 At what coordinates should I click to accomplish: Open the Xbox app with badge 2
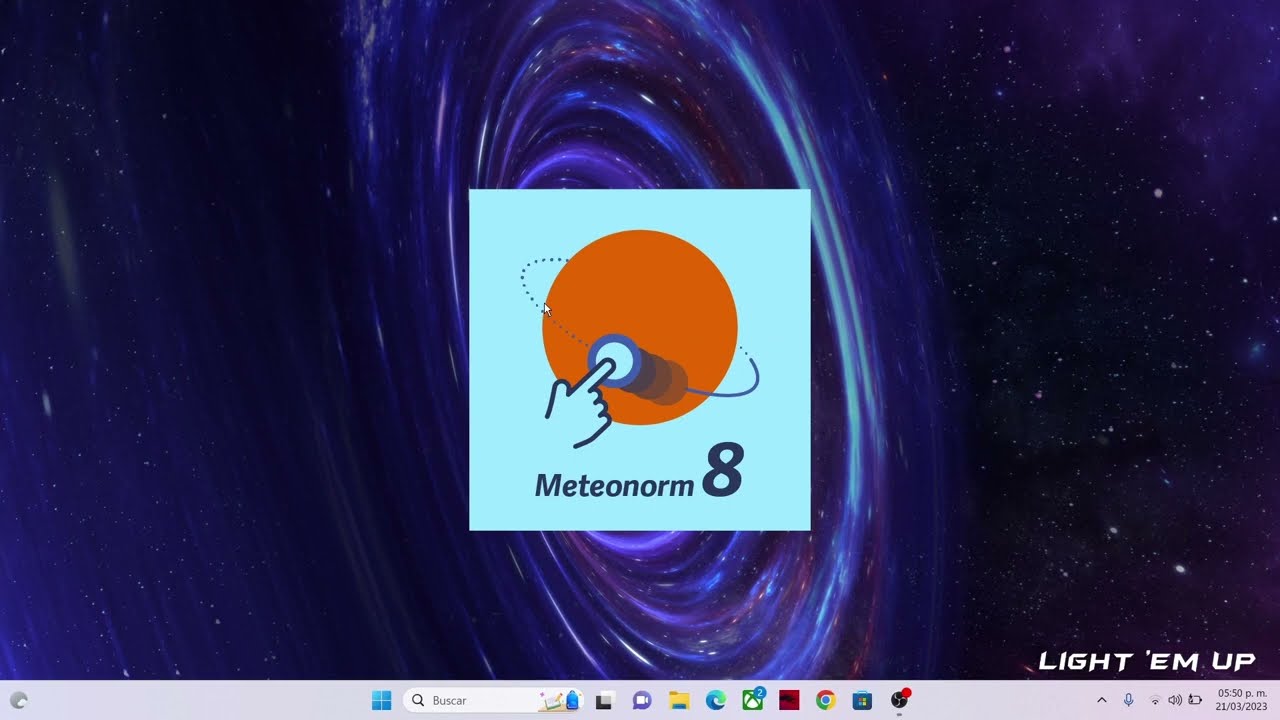pyautogui.click(x=753, y=700)
